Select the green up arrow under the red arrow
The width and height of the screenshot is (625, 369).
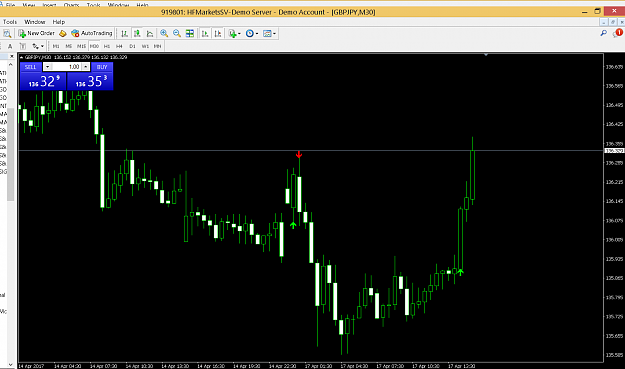tap(293, 225)
